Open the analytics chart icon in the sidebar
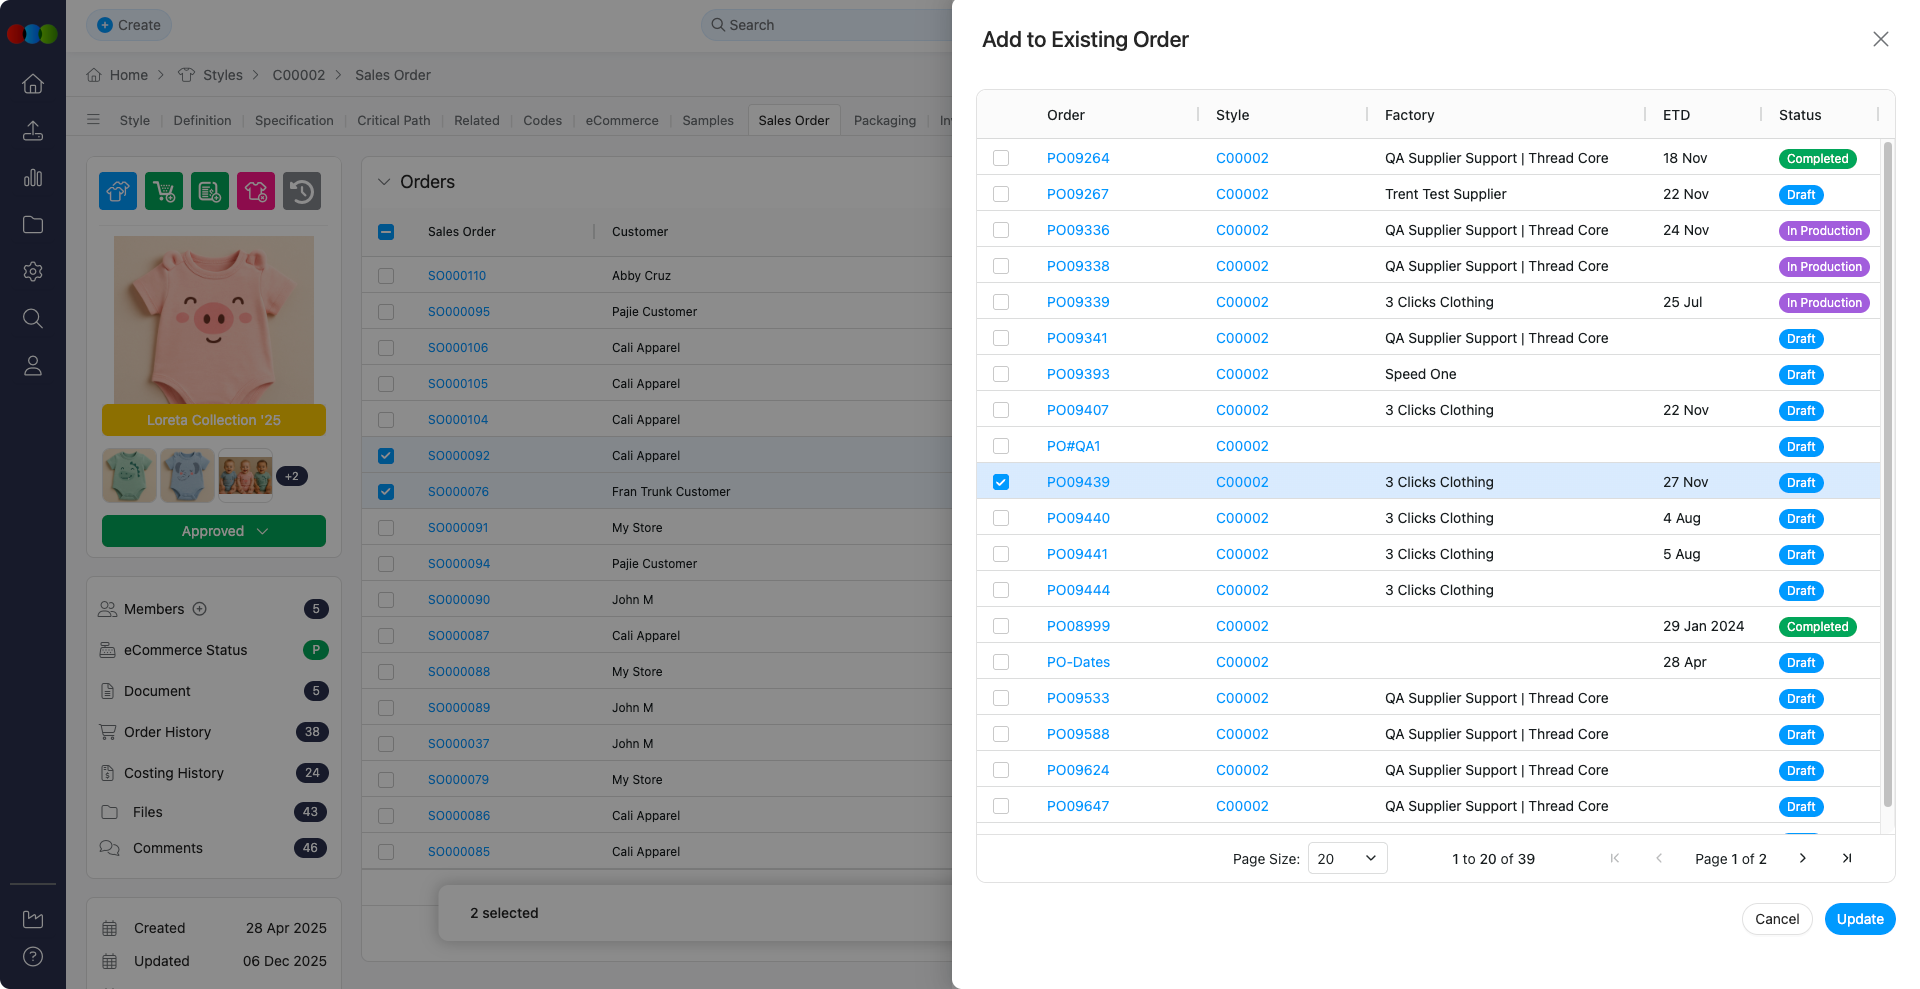Image resolution: width=1920 pixels, height=989 pixels. coord(33,177)
